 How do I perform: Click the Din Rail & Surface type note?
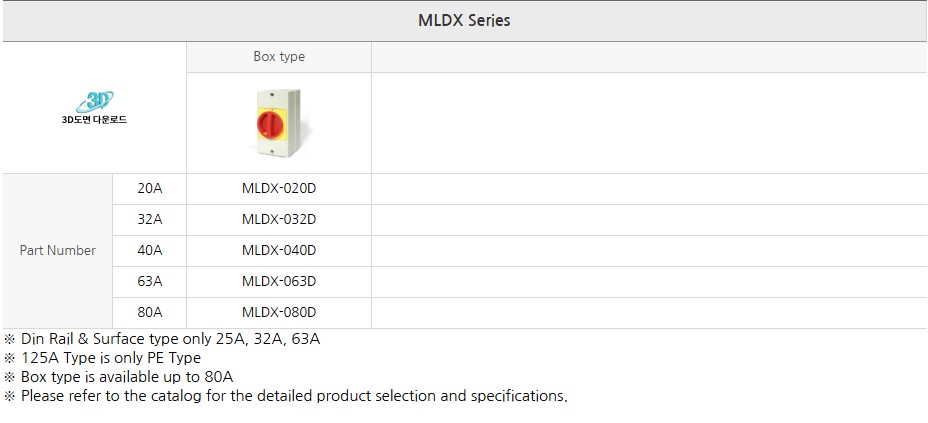170,339
